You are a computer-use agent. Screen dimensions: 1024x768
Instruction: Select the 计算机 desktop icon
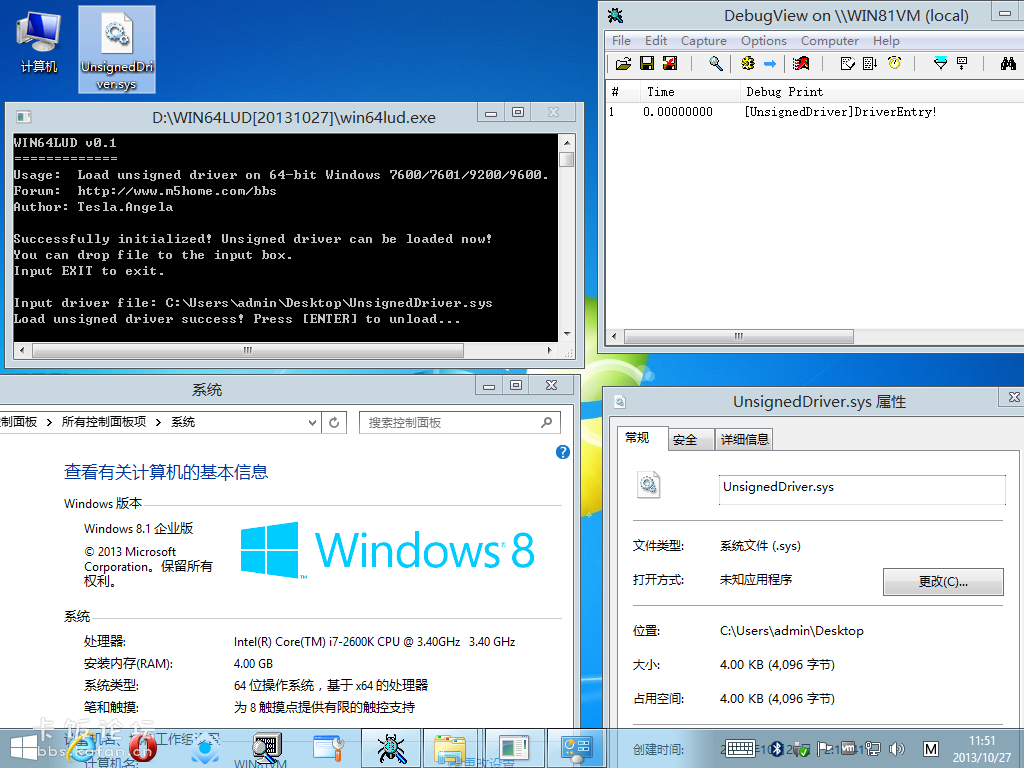(39, 42)
